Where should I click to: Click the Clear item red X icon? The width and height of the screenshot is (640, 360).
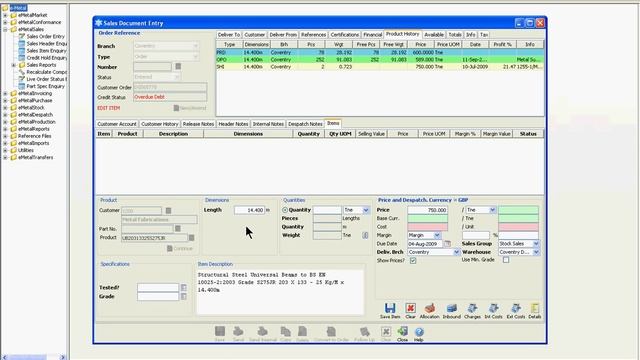pyautogui.click(x=410, y=308)
